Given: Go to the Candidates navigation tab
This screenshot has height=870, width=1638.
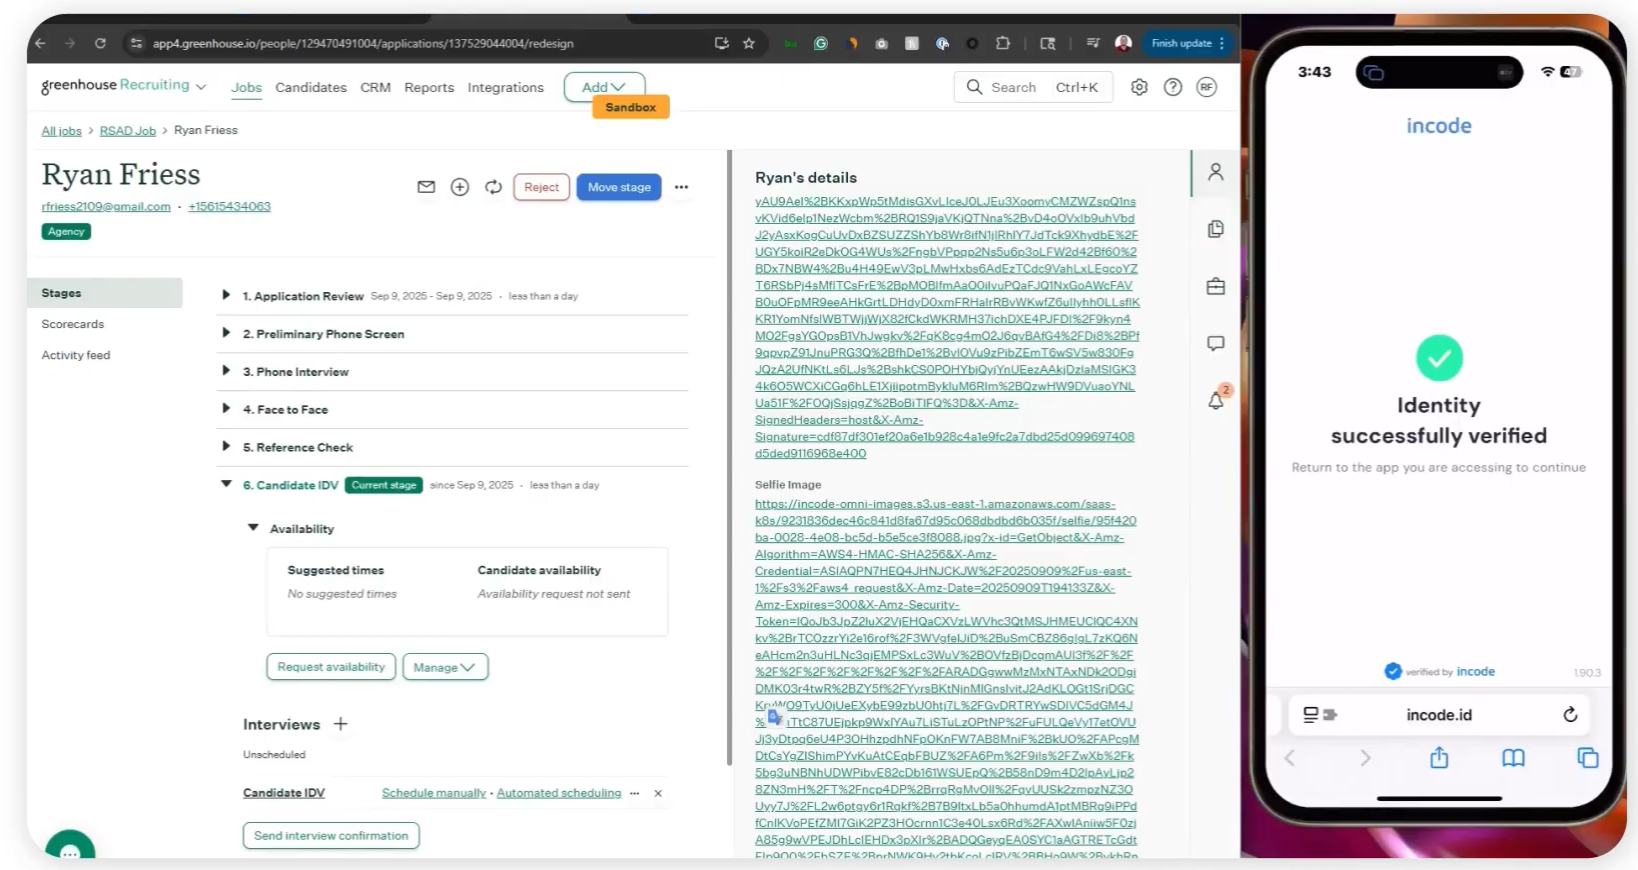Looking at the screenshot, I should 311,87.
